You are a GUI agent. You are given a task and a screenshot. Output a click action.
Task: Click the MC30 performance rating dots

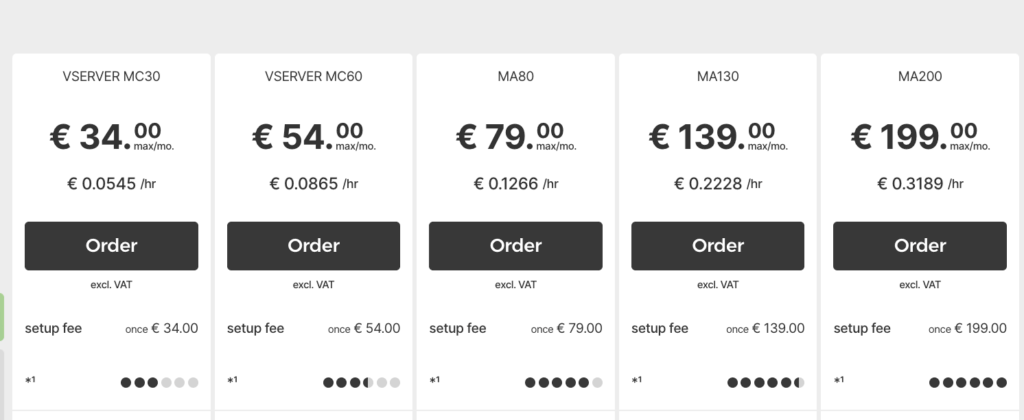160,382
